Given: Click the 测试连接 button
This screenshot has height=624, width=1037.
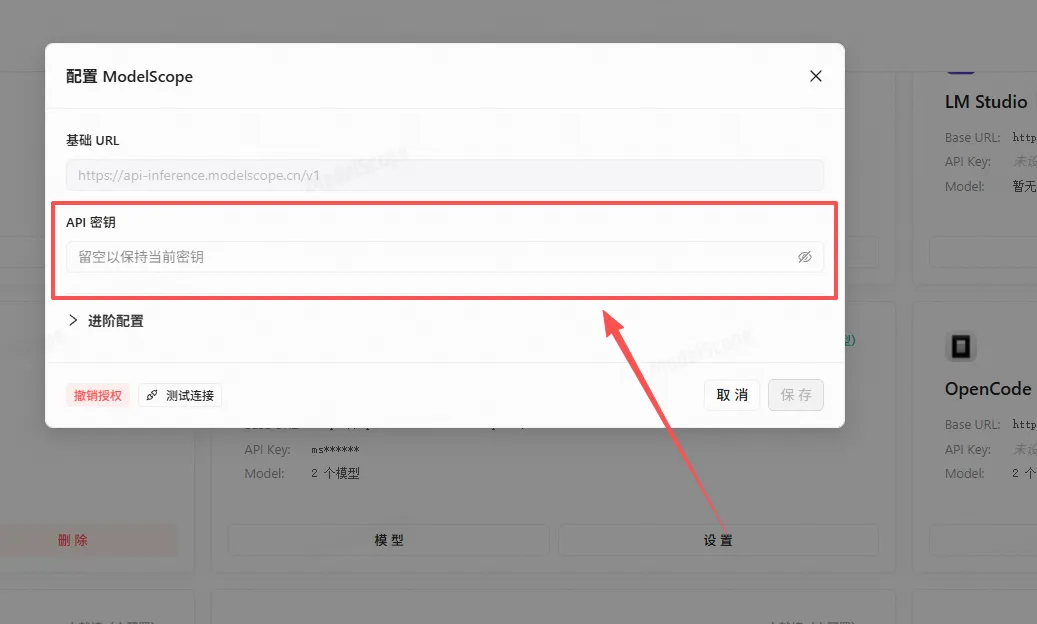Looking at the screenshot, I should [180, 395].
